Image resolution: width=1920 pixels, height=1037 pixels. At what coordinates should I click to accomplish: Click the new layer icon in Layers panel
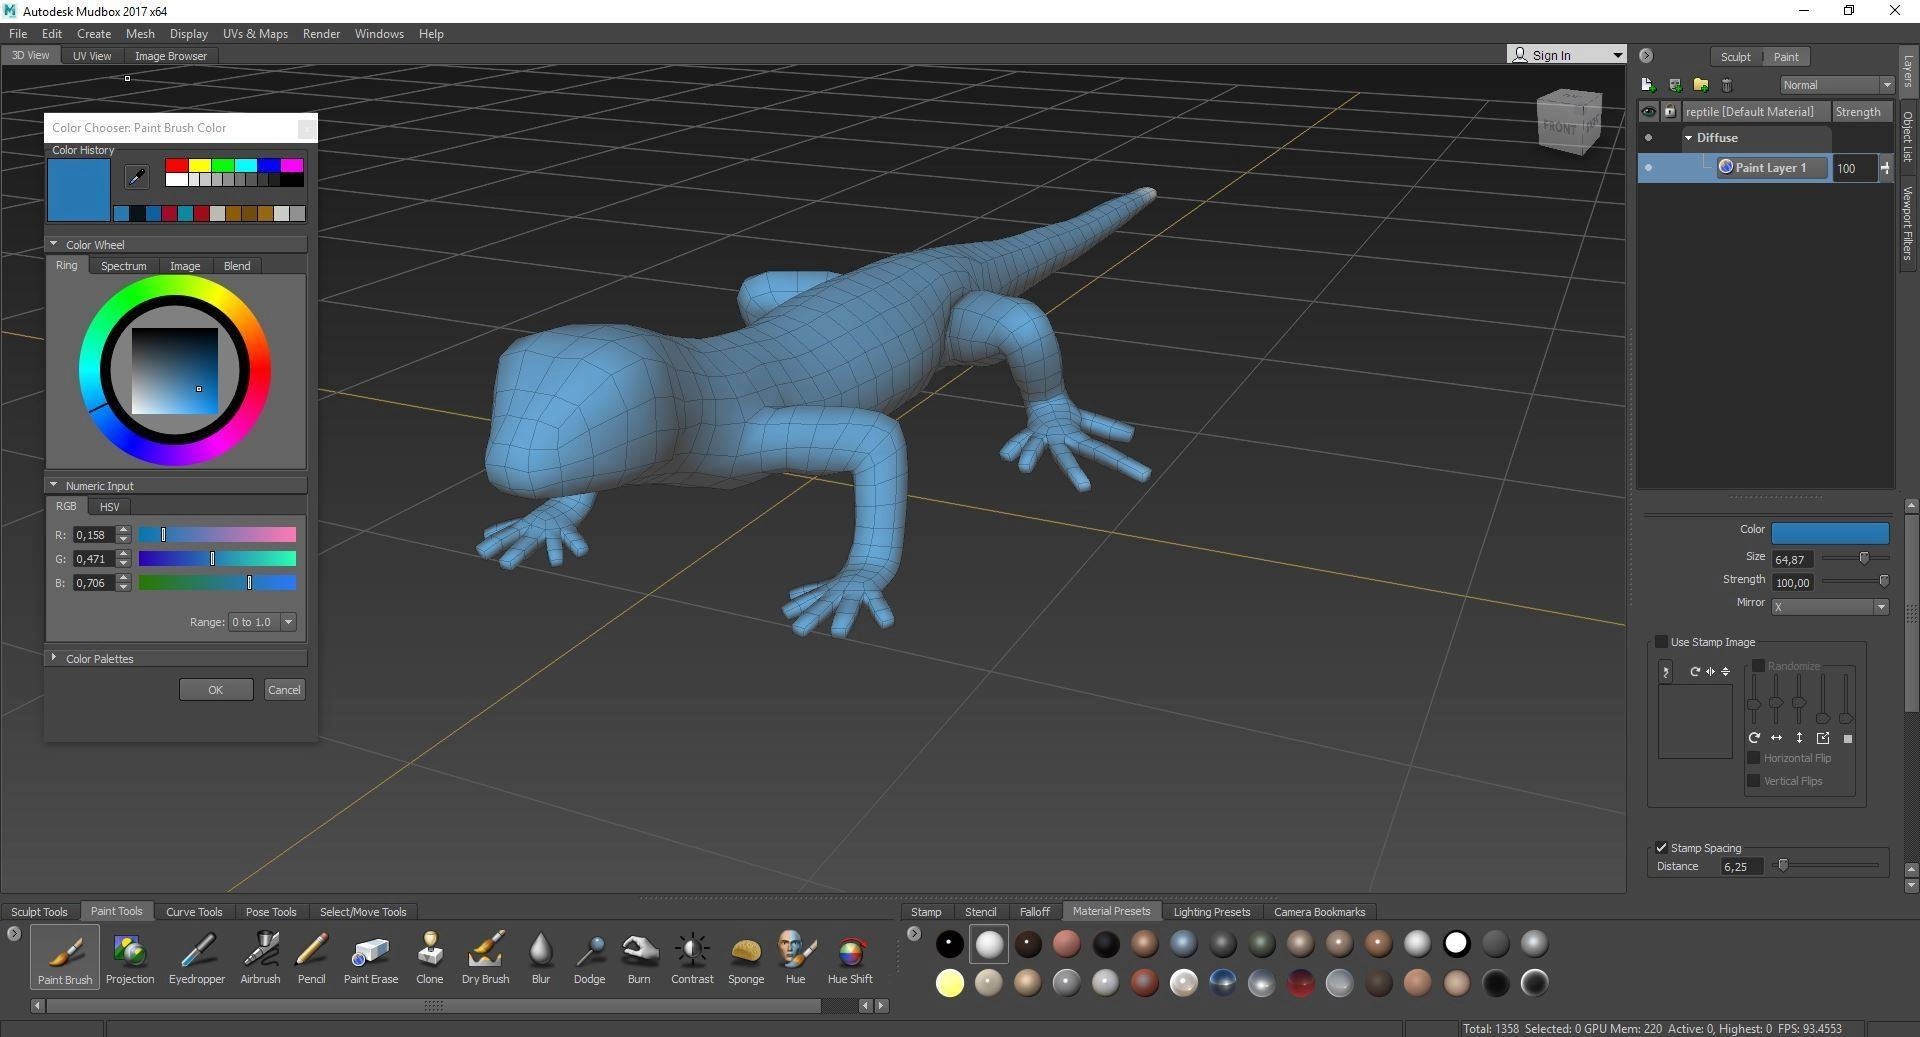click(x=1648, y=85)
